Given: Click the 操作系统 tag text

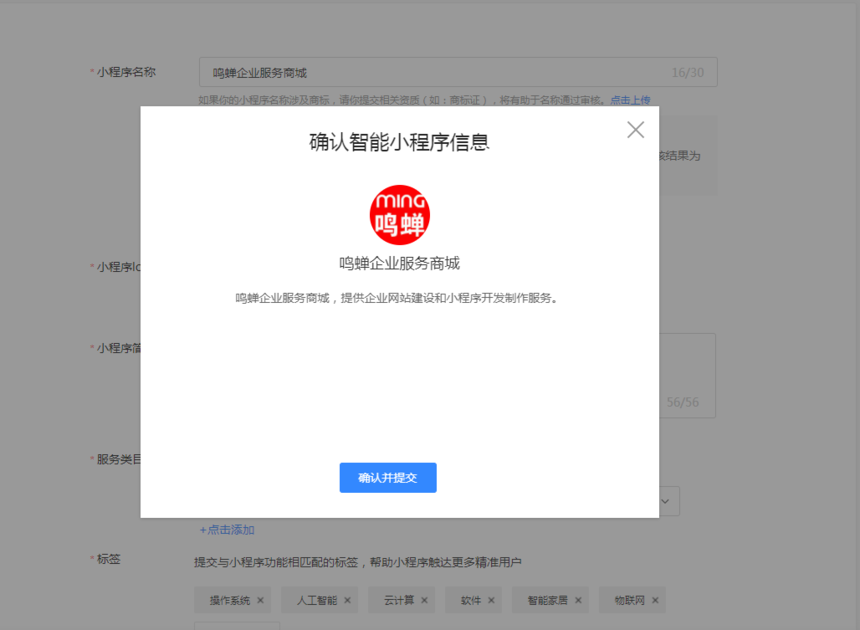Looking at the screenshot, I should click(230, 600).
